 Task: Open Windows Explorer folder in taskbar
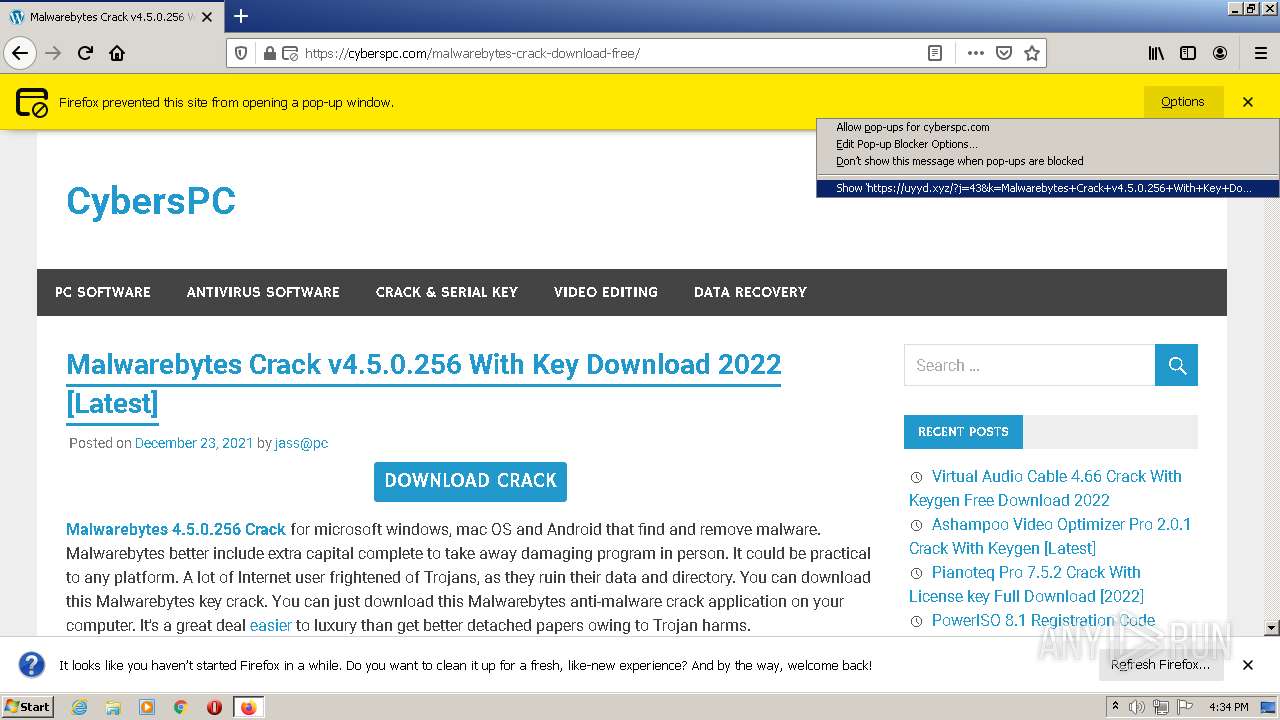point(113,707)
